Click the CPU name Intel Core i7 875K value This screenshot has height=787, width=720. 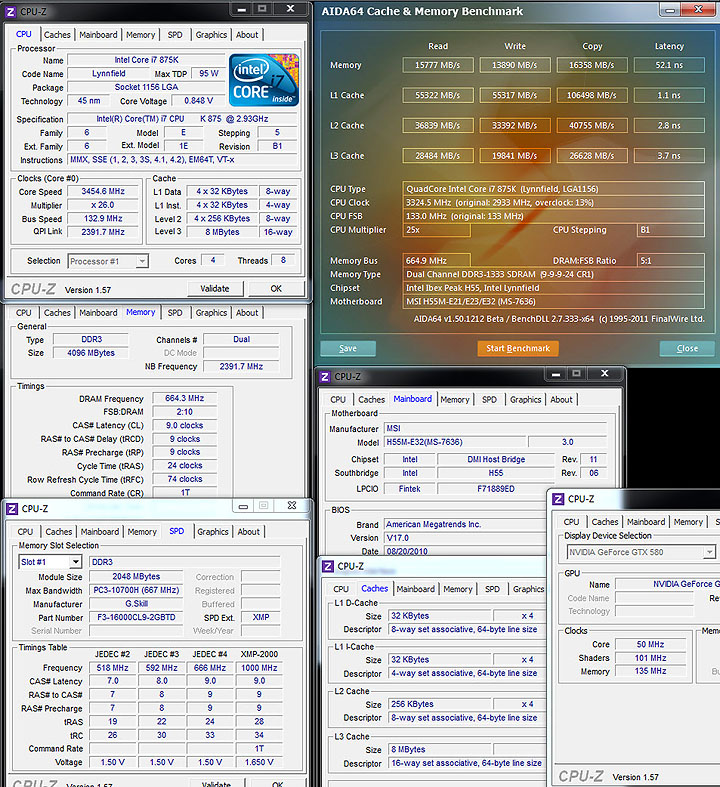(x=146, y=60)
